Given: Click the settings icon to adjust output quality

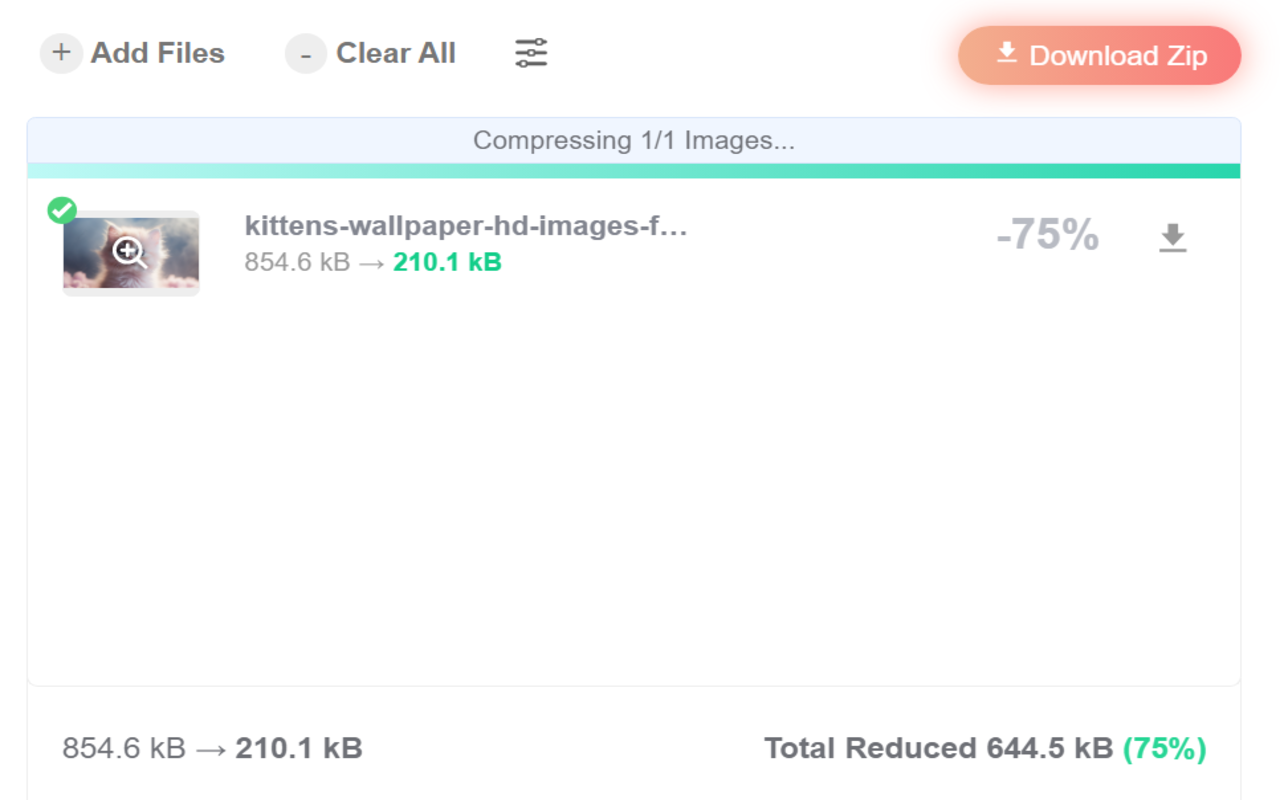Looking at the screenshot, I should coord(530,52).
